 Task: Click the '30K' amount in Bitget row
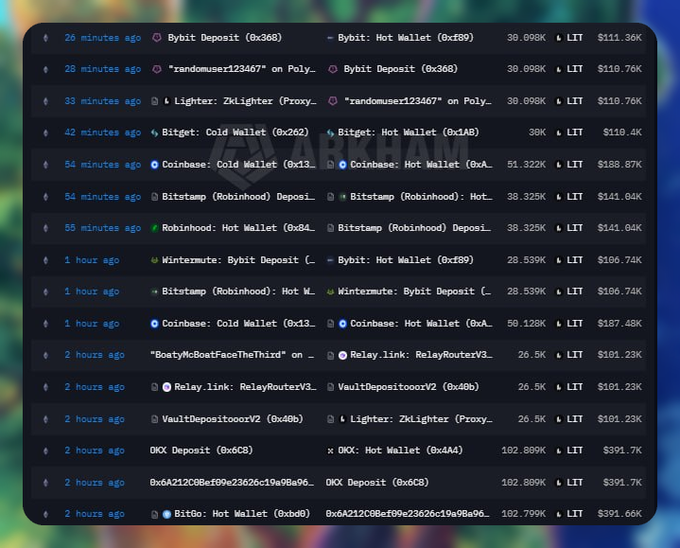(x=537, y=133)
